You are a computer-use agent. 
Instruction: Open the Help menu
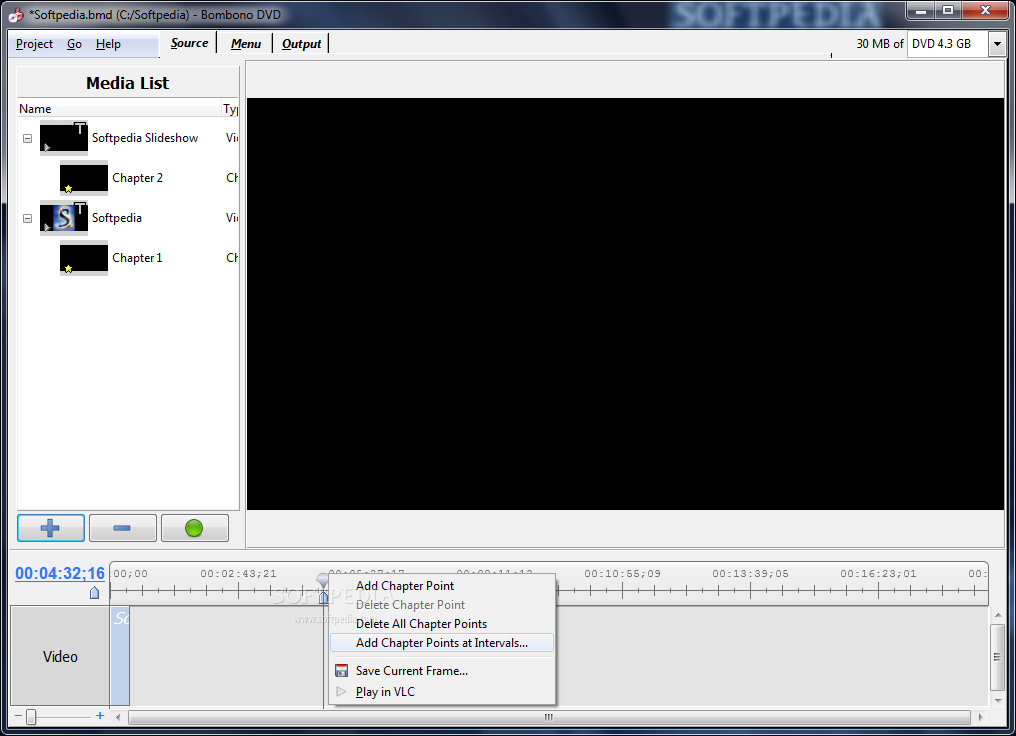(108, 44)
